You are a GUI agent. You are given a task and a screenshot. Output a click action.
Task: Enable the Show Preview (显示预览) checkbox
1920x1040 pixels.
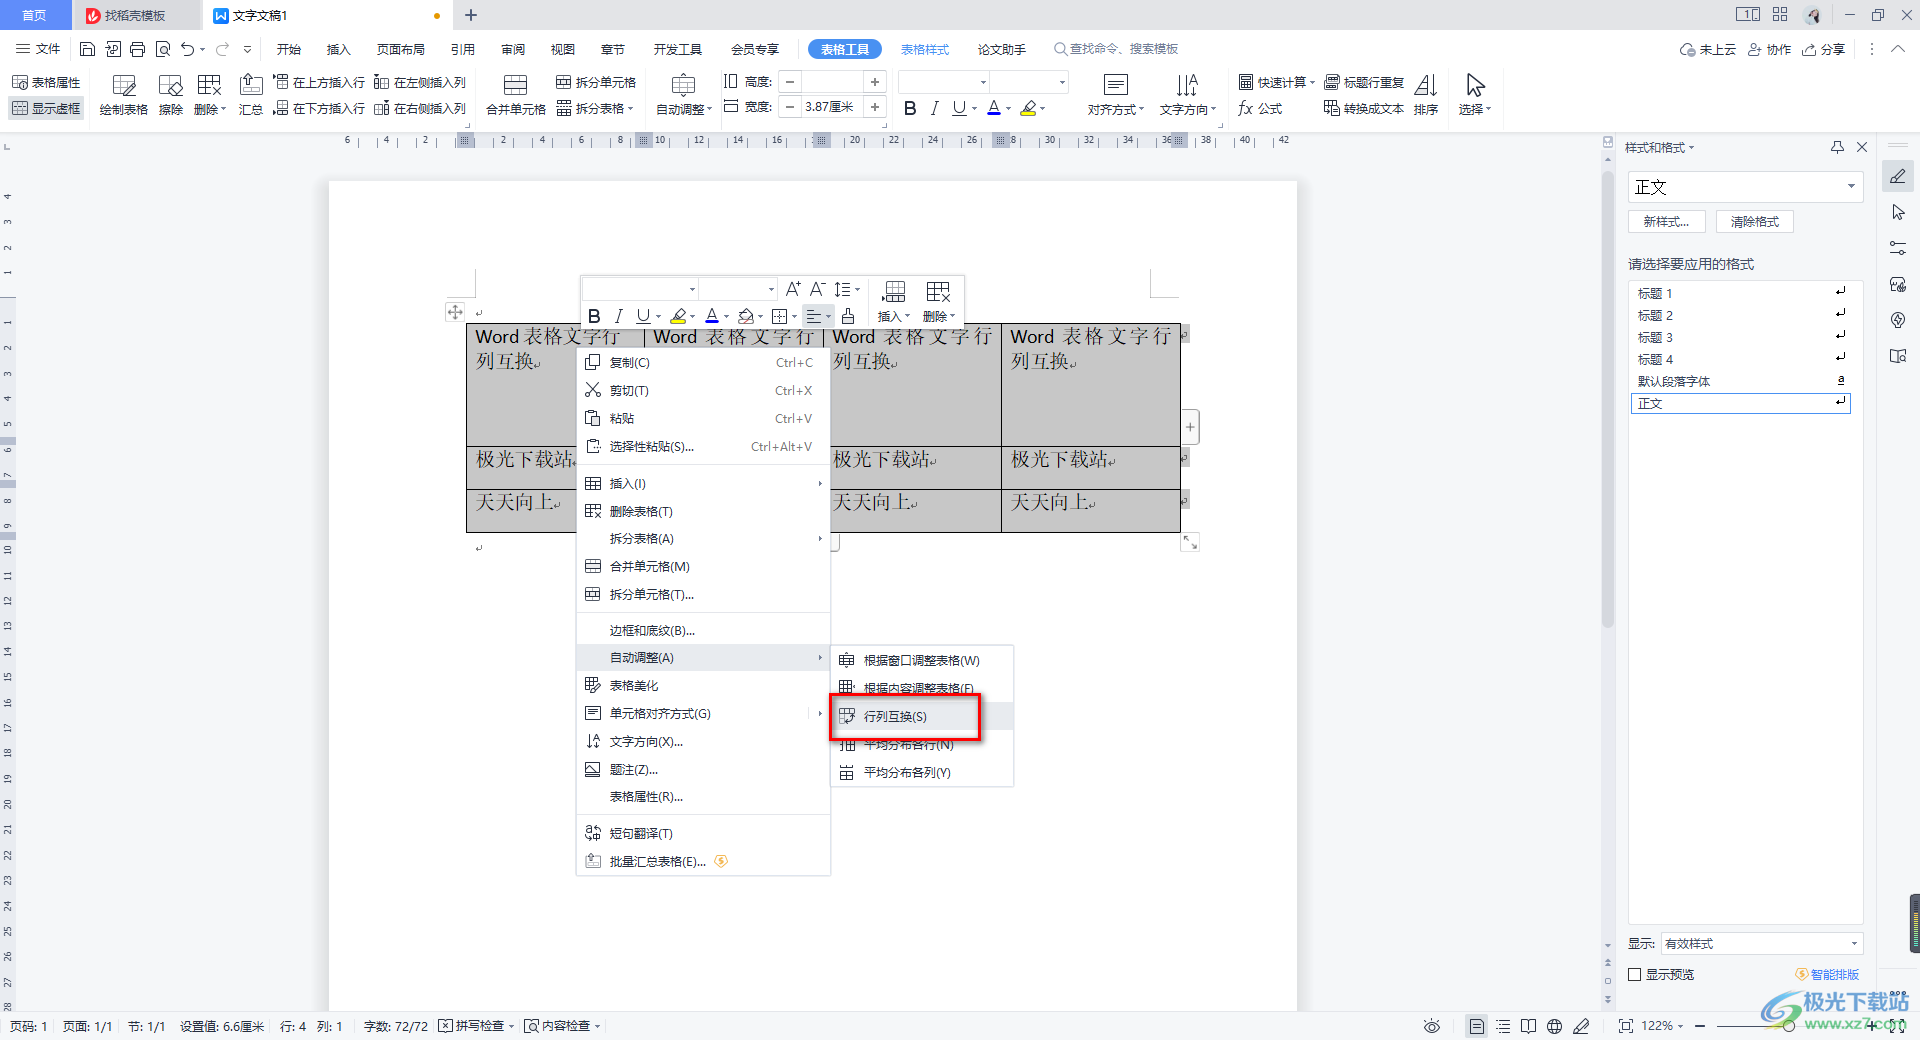(x=1635, y=974)
